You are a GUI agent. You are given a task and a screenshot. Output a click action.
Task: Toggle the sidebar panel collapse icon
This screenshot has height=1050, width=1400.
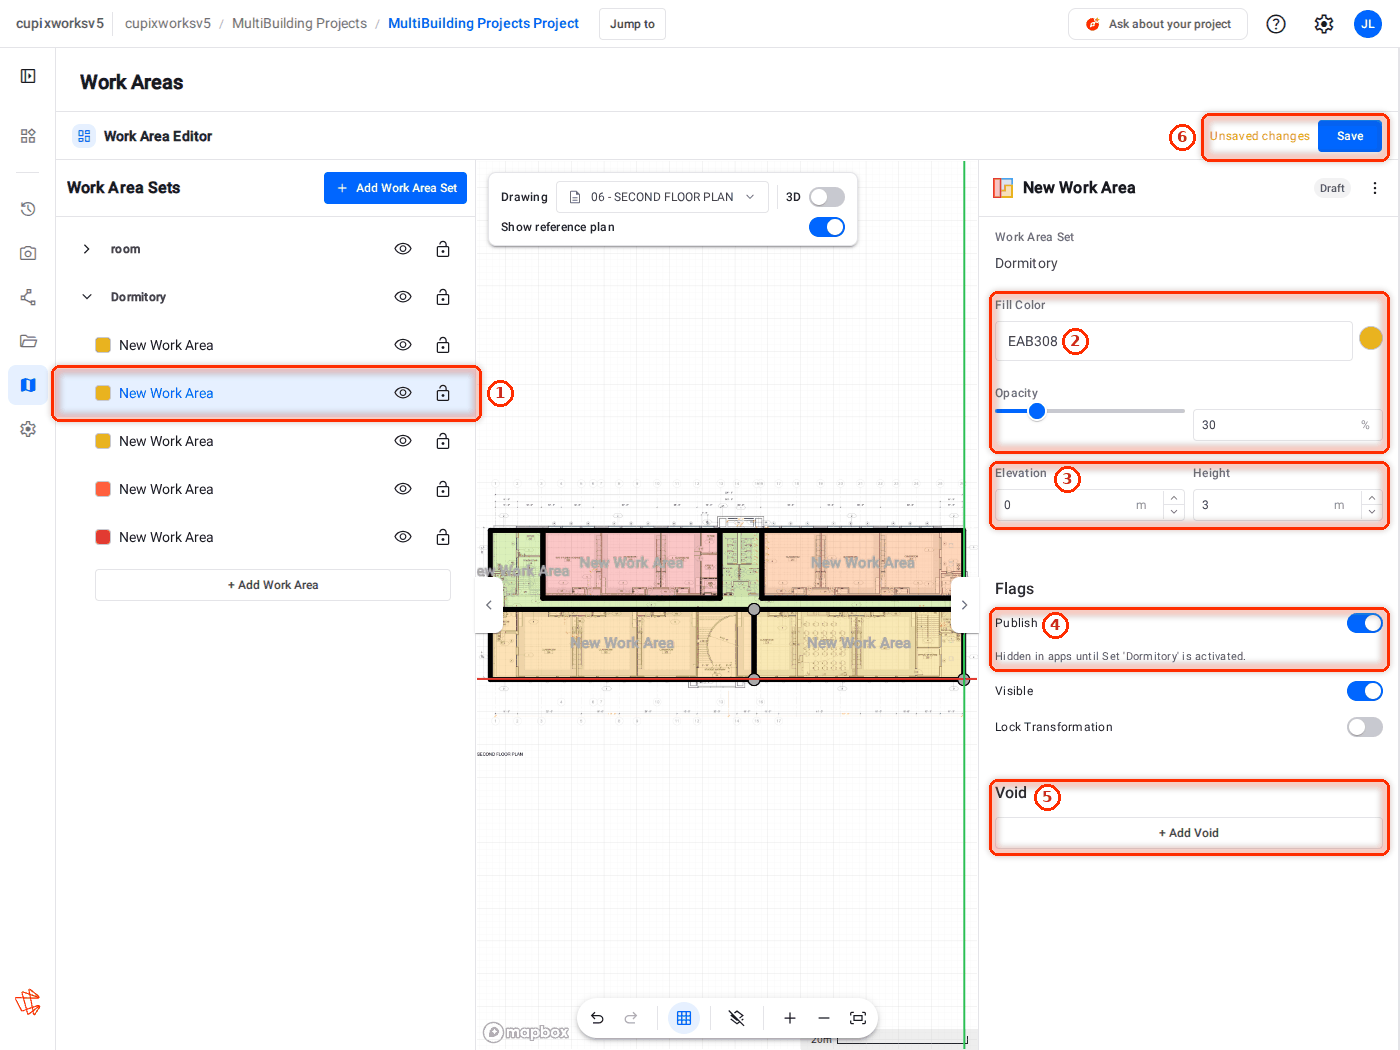(x=28, y=76)
